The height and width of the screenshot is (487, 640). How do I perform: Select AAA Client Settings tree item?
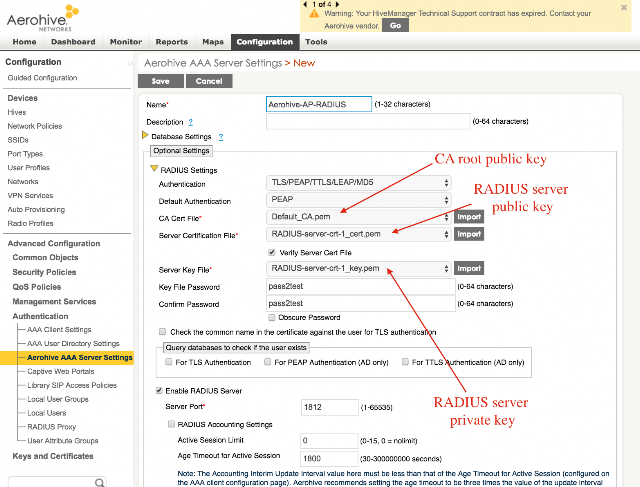(59, 329)
